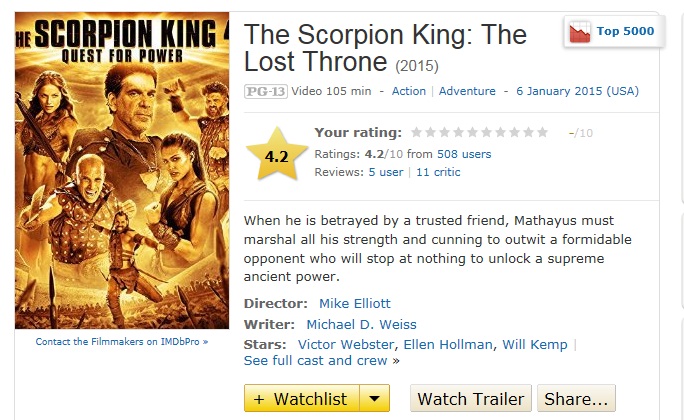Open Contact the Filmmakers on IMDbPro
684x420 pixels.
(122, 342)
